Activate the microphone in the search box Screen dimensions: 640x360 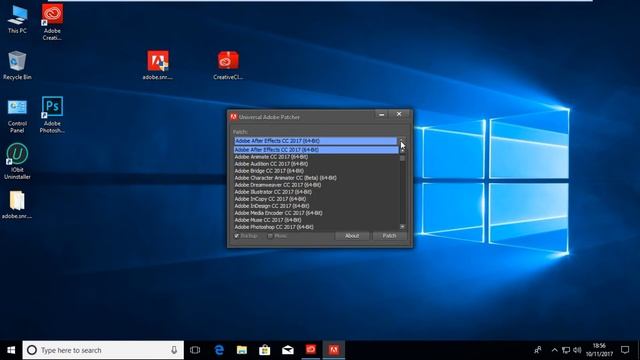[x=174, y=350]
